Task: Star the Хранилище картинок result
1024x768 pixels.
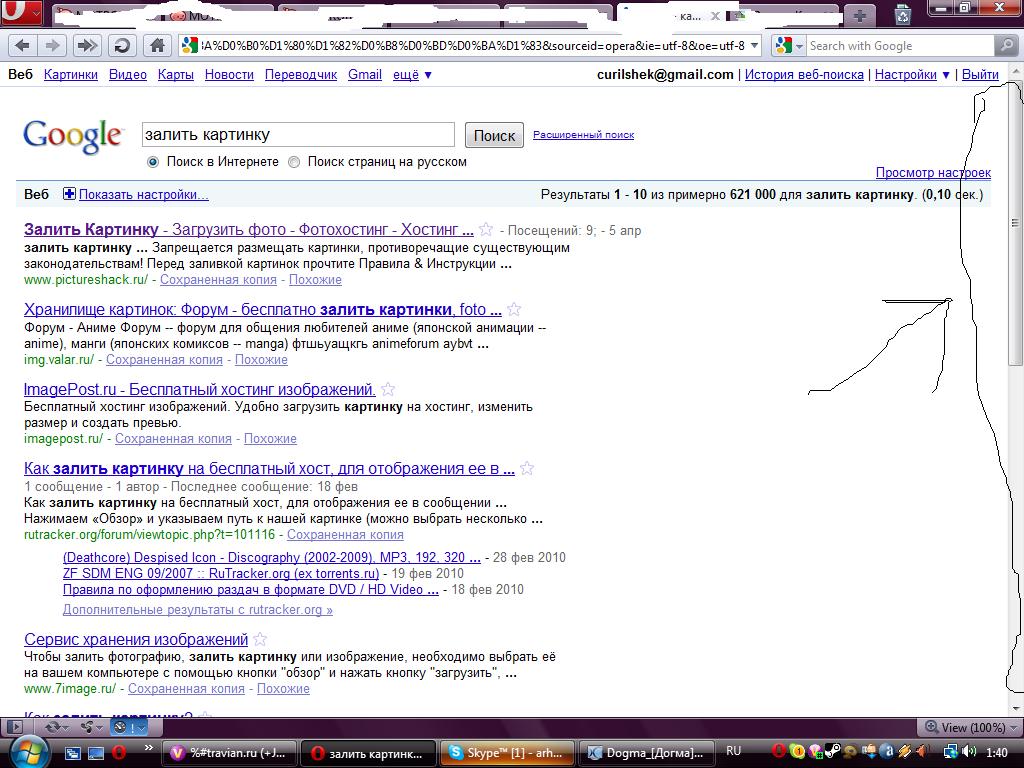Action: (514, 309)
